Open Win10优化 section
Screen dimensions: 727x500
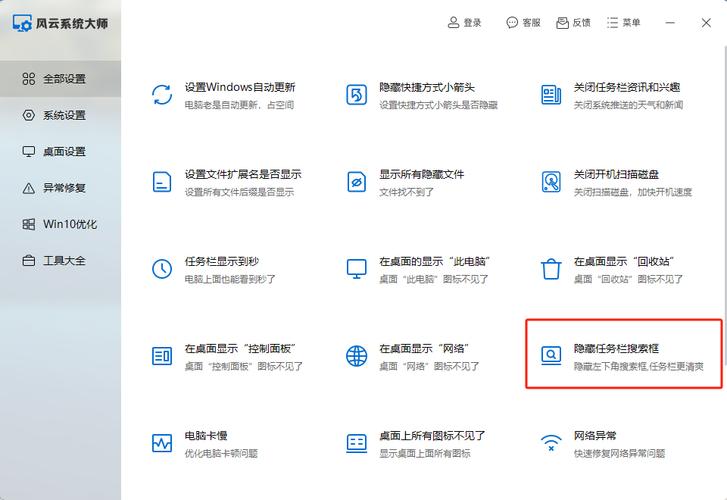(x=60, y=224)
